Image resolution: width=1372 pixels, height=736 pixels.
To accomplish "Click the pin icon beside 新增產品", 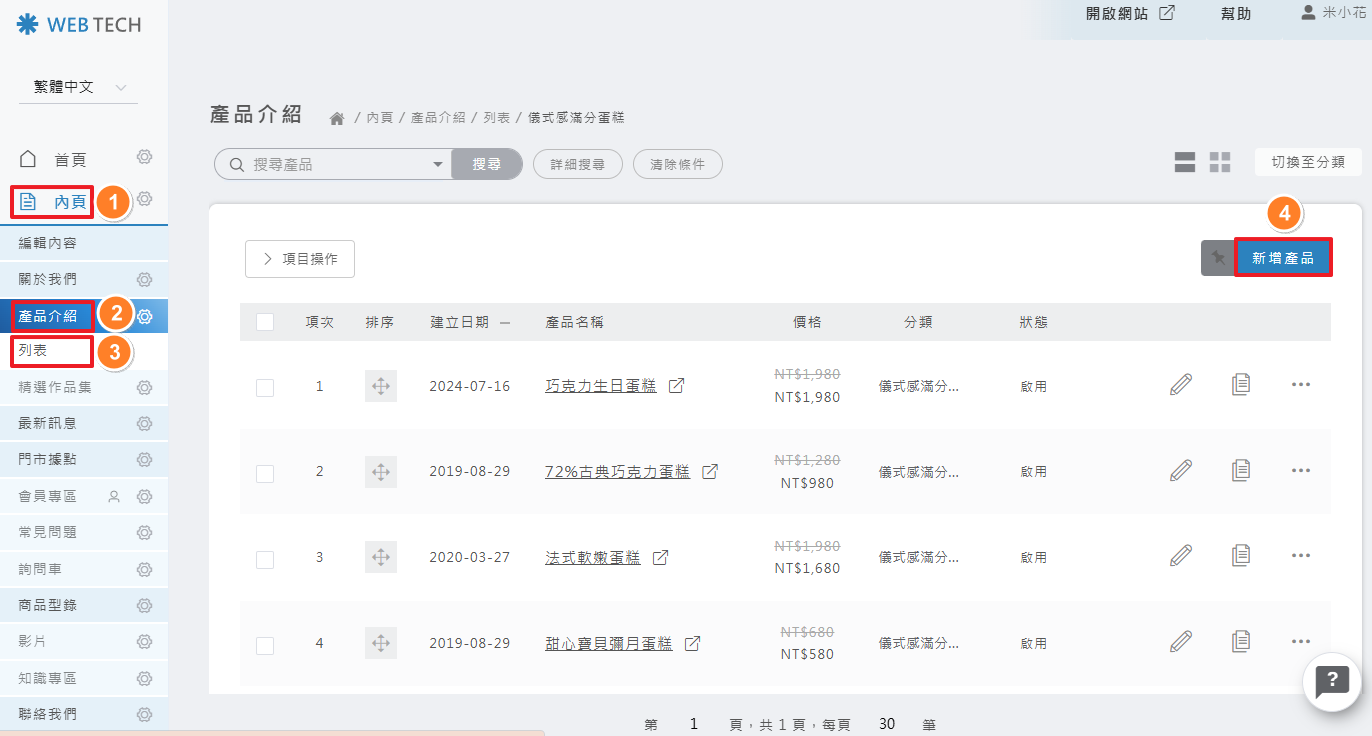I will (x=1217, y=258).
